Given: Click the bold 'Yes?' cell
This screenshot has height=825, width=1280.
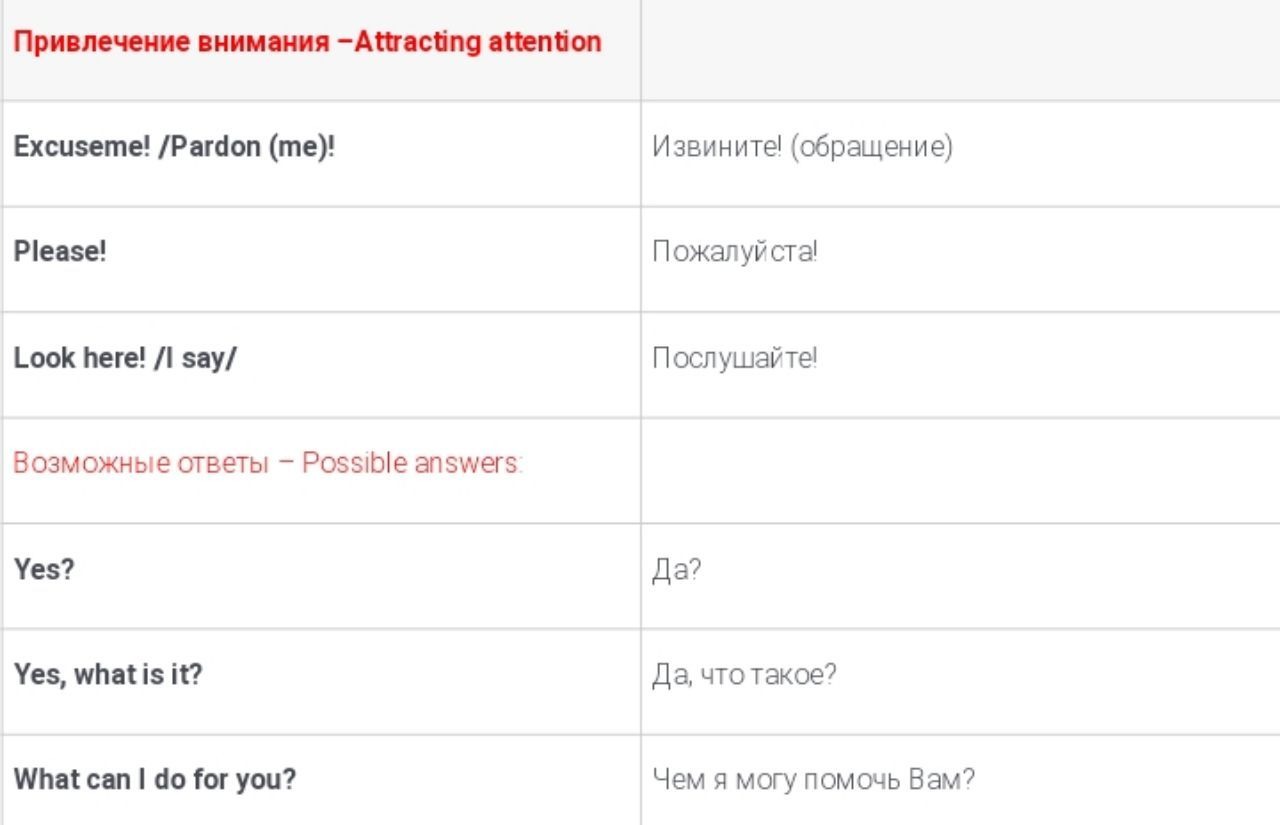Looking at the screenshot, I should click(45, 570).
